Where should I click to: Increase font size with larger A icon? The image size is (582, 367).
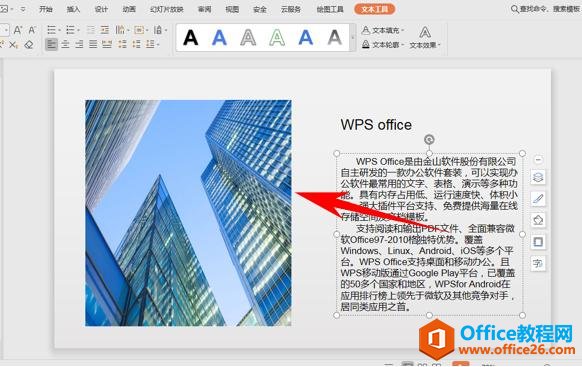[17, 30]
